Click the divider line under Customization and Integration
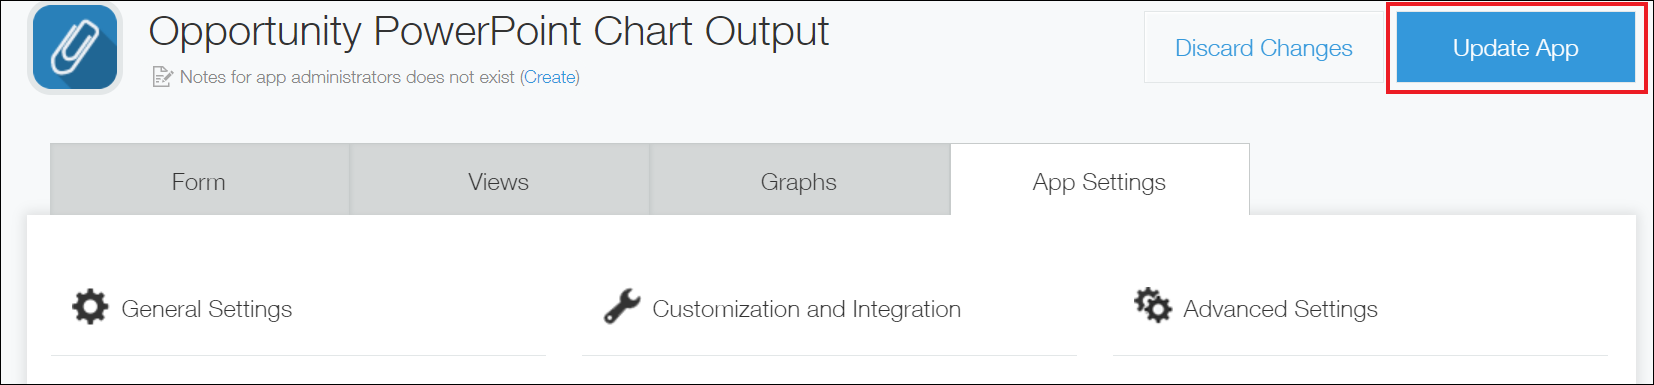The width and height of the screenshot is (1654, 385). coord(829,355)
